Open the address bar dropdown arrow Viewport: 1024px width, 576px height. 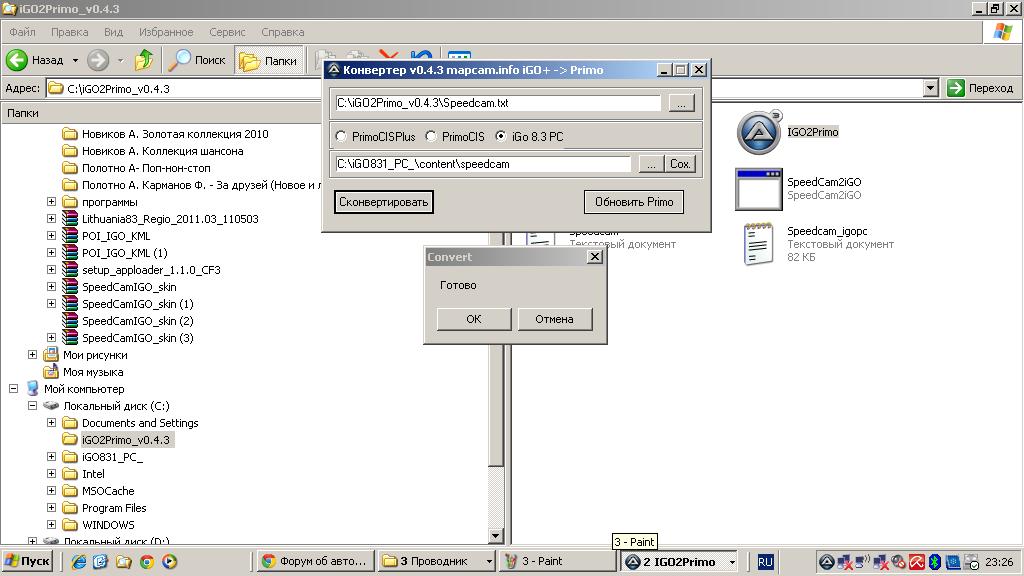(x=931, y=88)
